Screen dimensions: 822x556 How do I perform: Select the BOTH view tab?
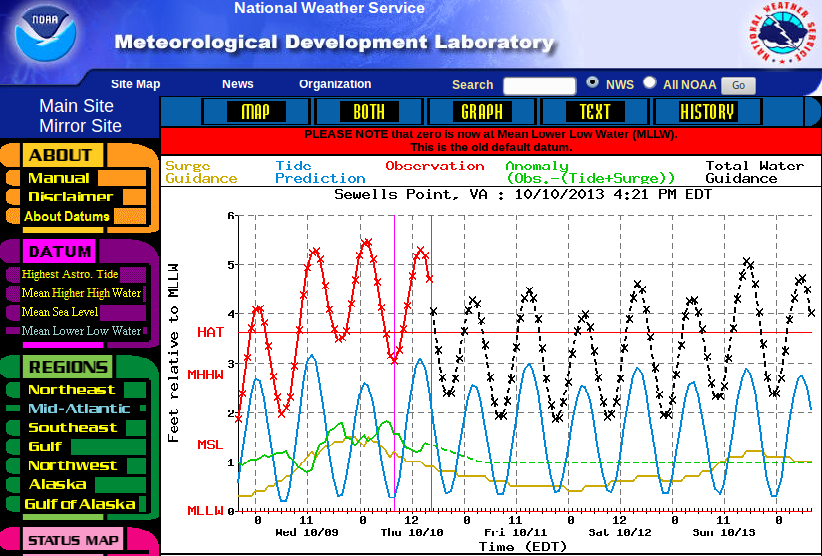pyautogui.click(x=368, y=112)
